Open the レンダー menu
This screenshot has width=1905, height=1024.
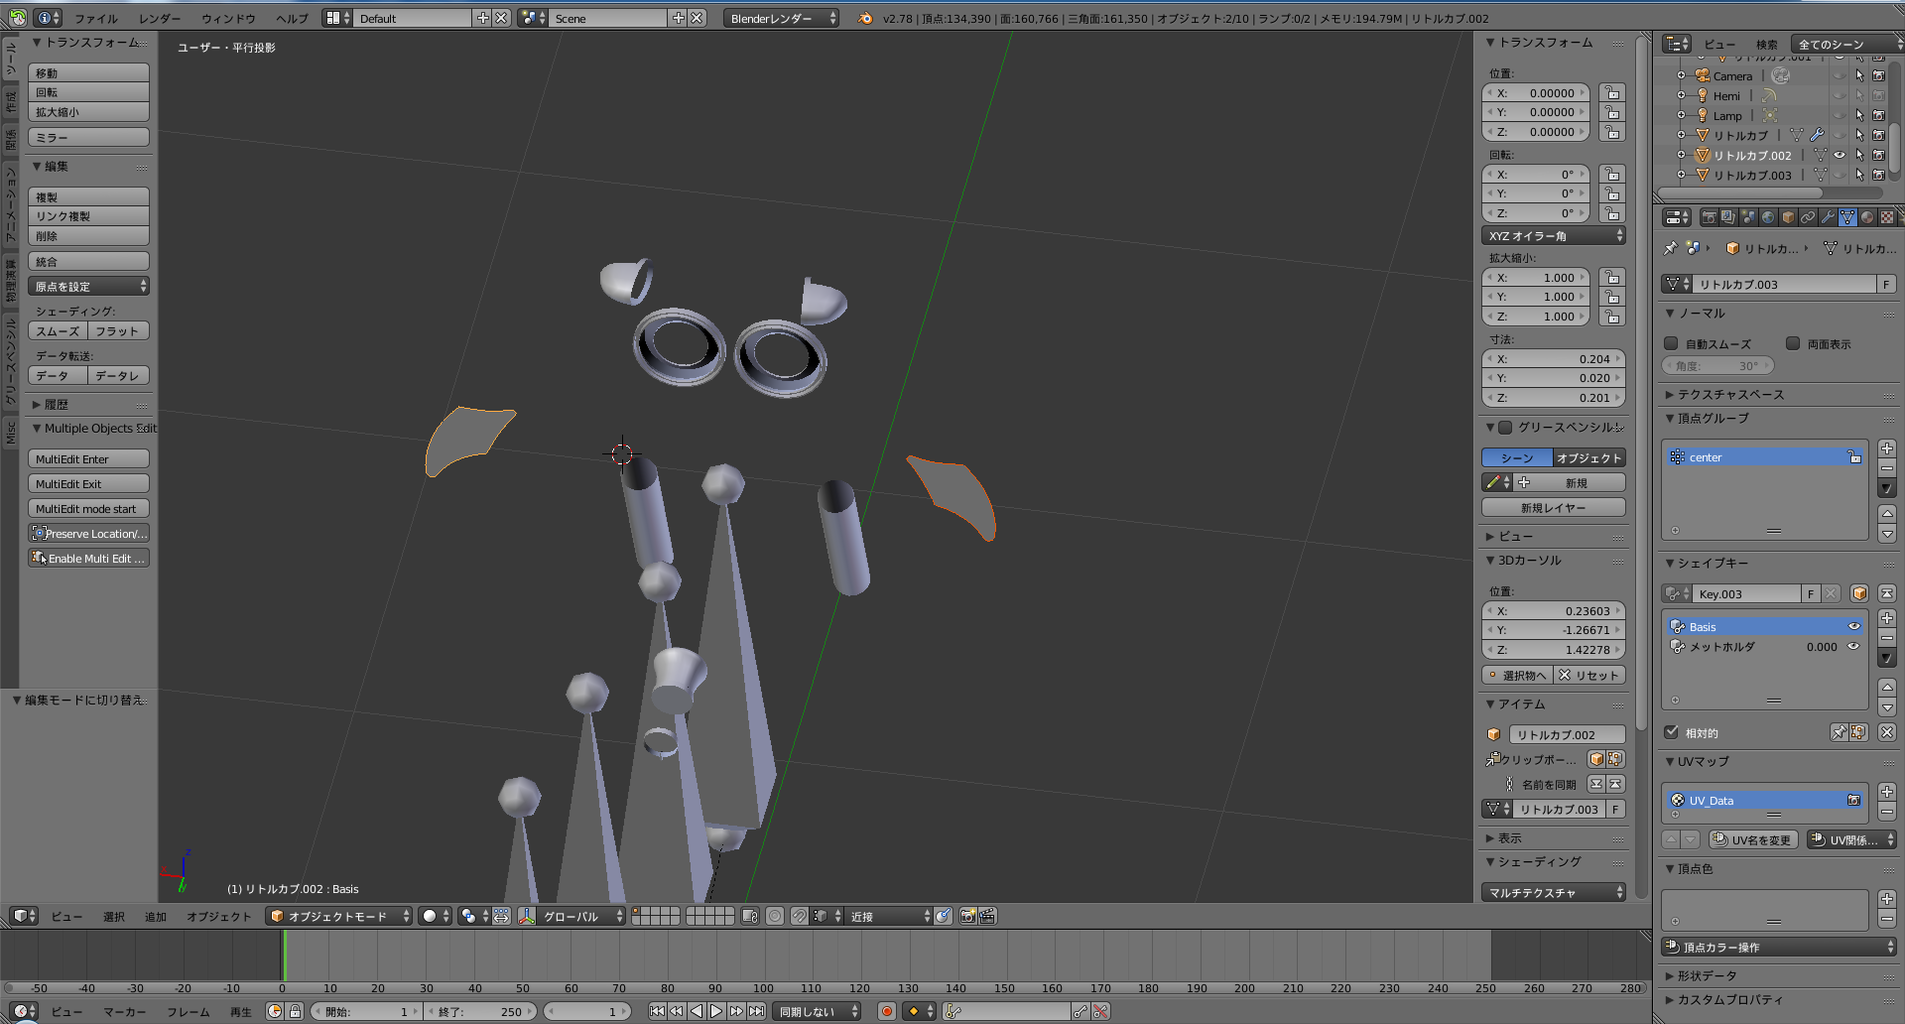point(160,18)
